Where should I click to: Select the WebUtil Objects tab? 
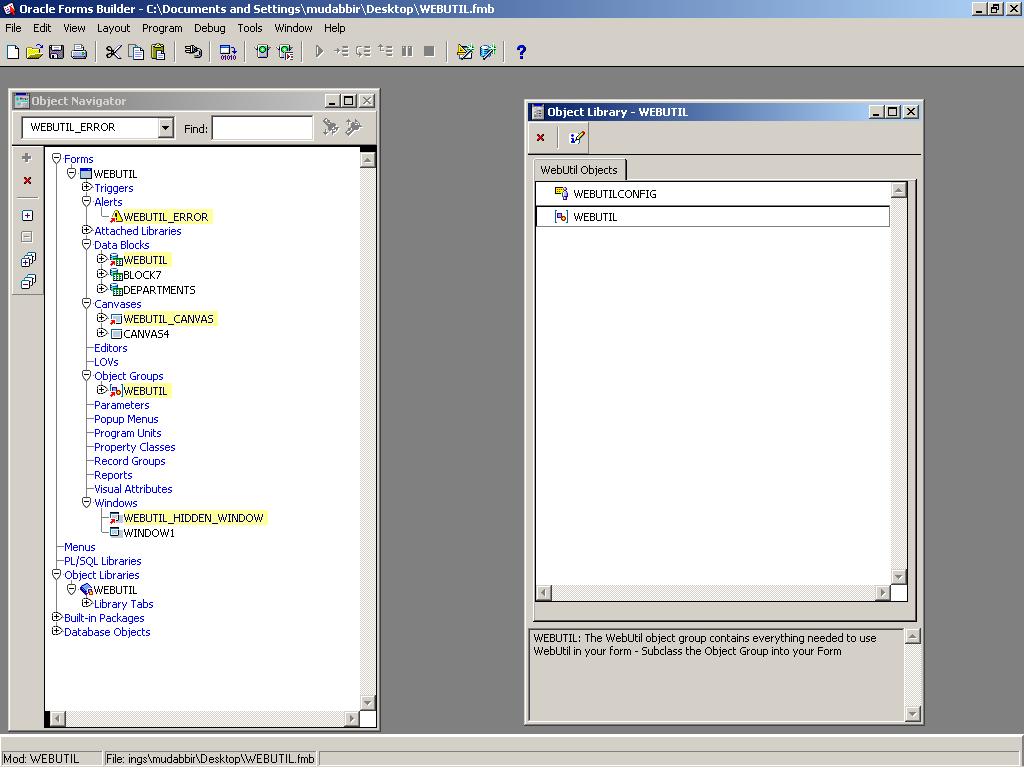click(579, 170)
